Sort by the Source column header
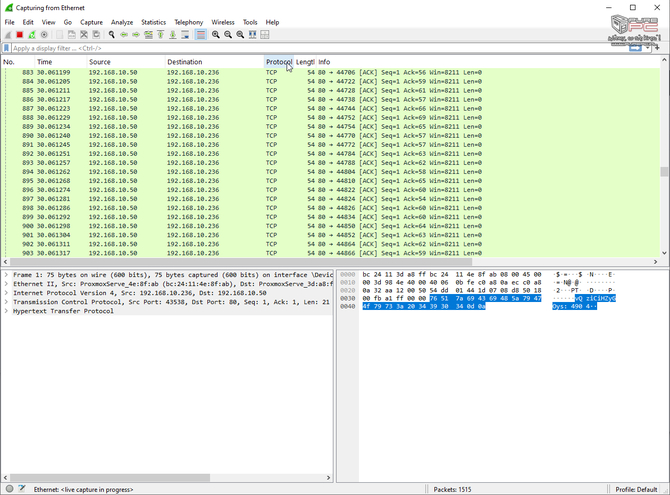Viewport: 670px width, 495px height. click(126, 62)
